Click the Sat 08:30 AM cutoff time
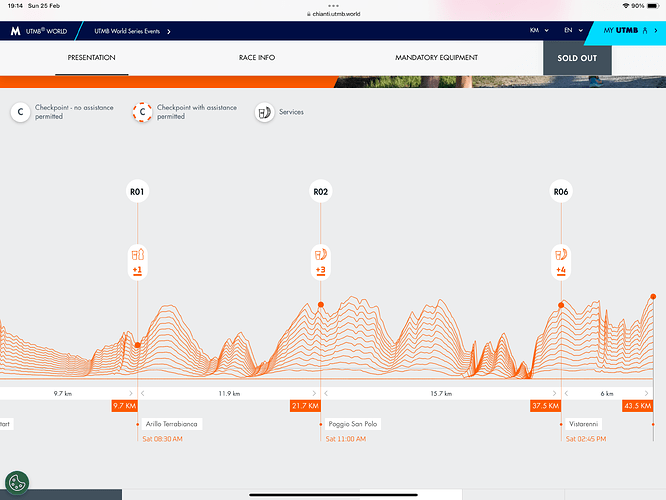 click(x=163, y=439)
